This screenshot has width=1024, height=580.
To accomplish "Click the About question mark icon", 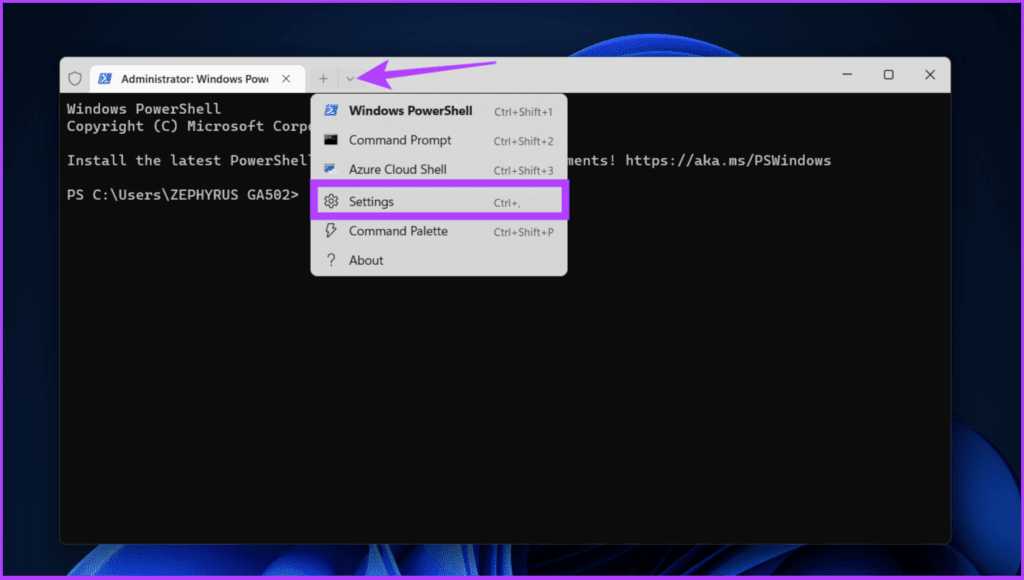I will point(331,260).
